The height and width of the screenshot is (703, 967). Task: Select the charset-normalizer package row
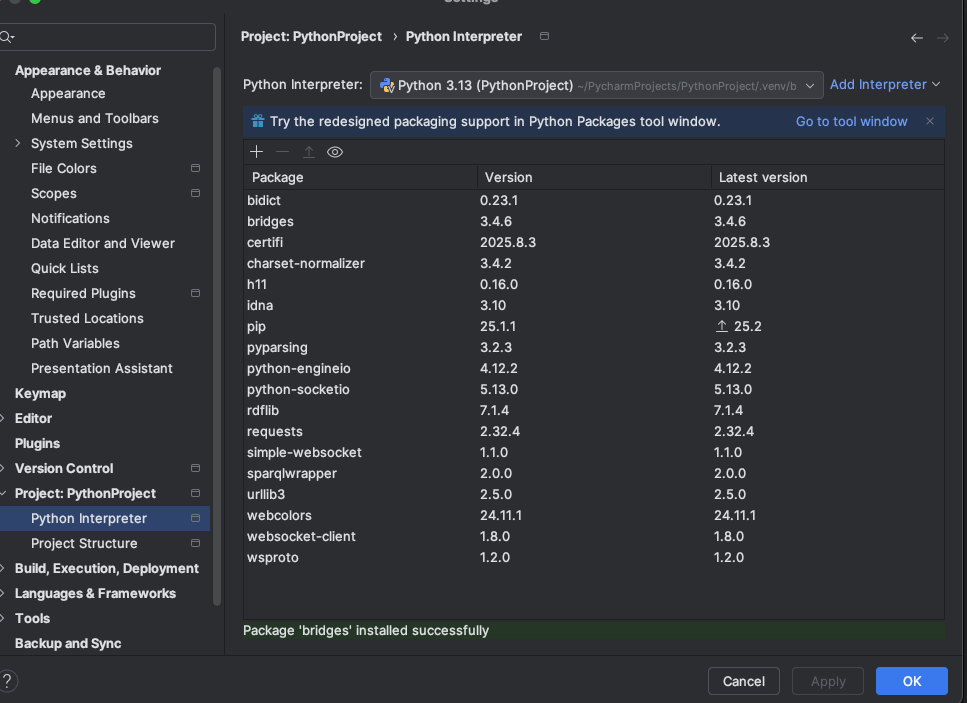point(594,263)
